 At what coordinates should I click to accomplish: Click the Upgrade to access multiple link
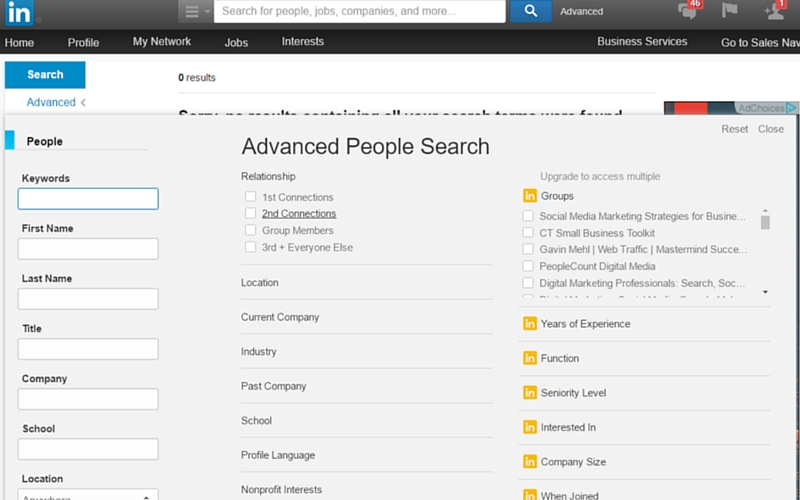pos(600,176)
